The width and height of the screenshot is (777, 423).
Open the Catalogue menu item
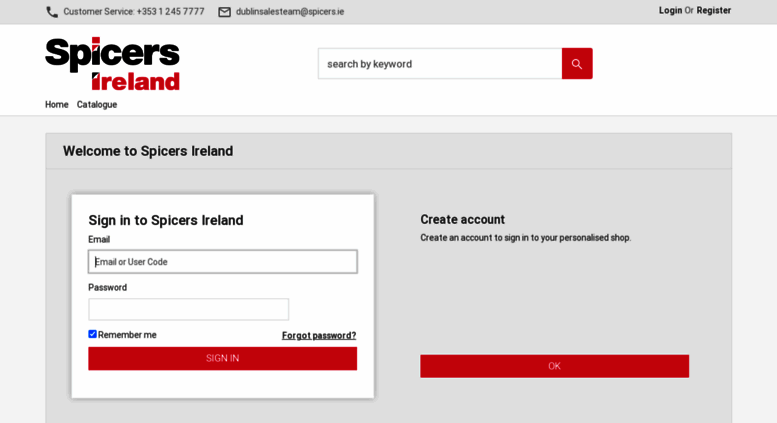pos(97,105)
